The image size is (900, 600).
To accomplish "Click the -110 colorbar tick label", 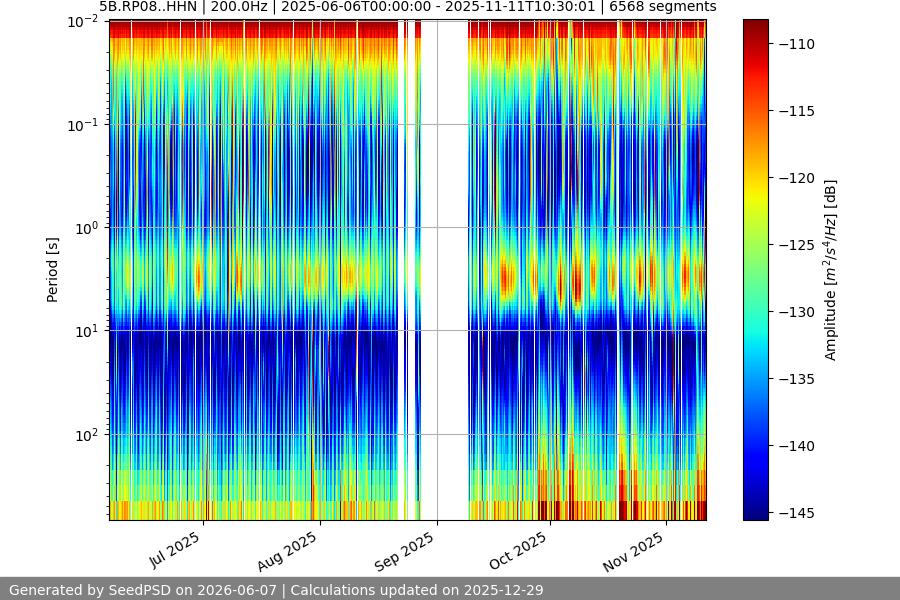I will click(x=797, y=44).
